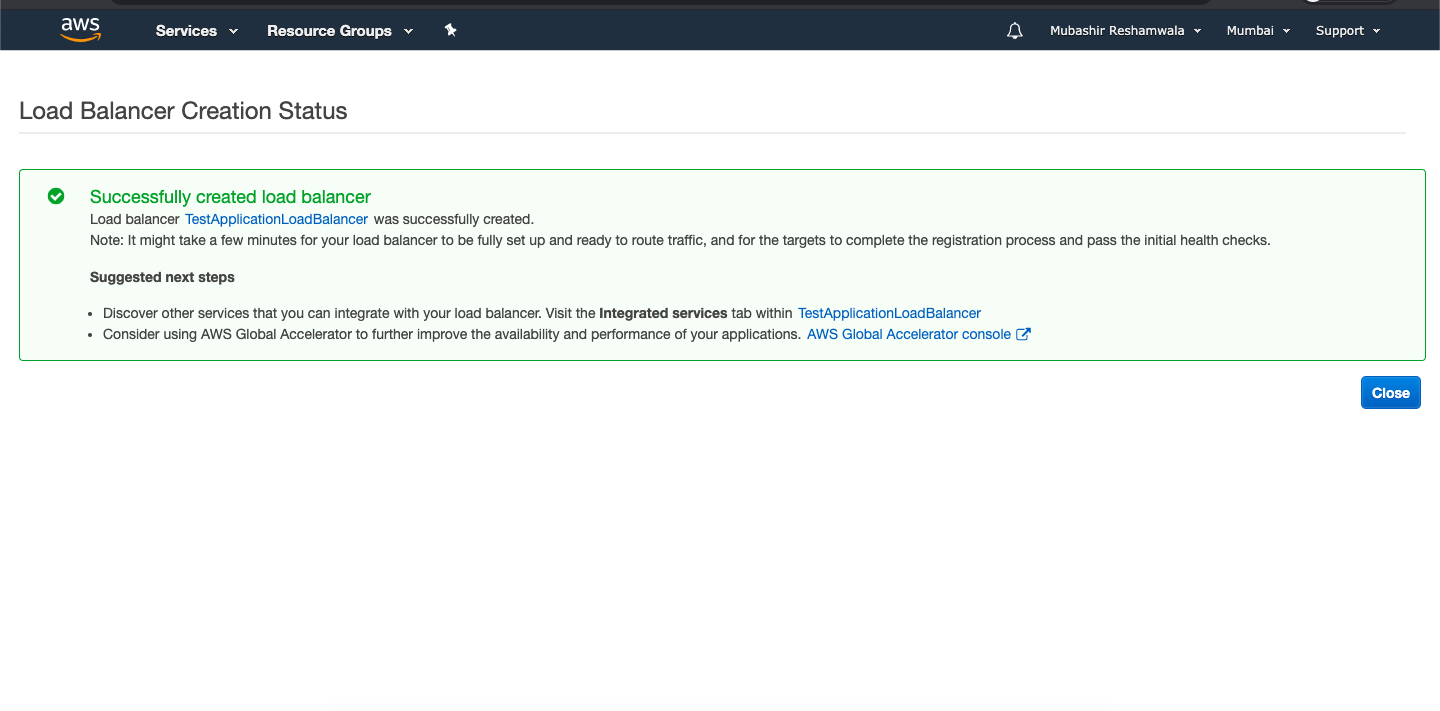1440x711 pixels.
Task: Open the Services menu
Action: pos(197,31)
